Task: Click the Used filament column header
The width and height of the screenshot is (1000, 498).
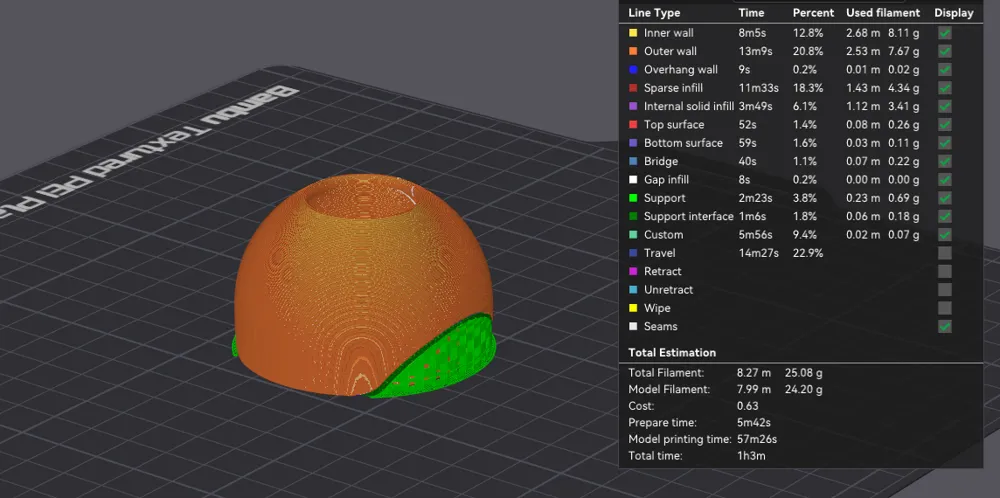Action: 883,13
